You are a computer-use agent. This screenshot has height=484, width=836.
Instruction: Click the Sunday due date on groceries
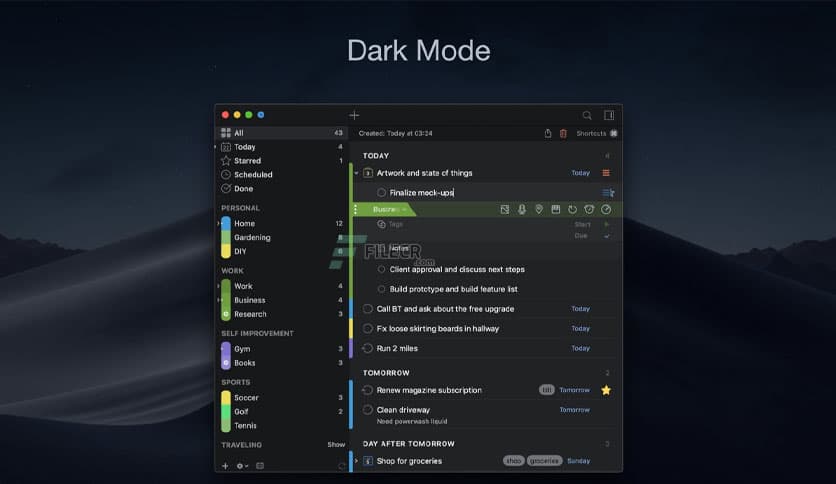click(578, 461)
